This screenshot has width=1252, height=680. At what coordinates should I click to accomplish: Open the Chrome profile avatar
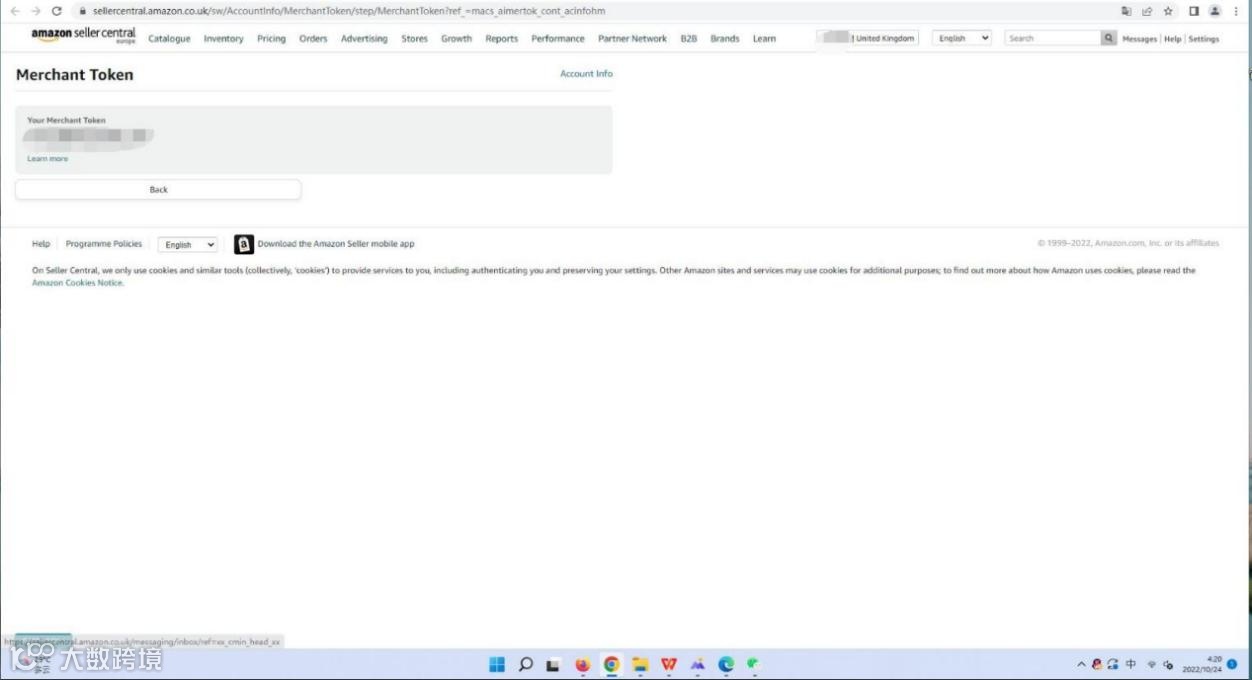pyautogui.click(x=1215, y=11)
